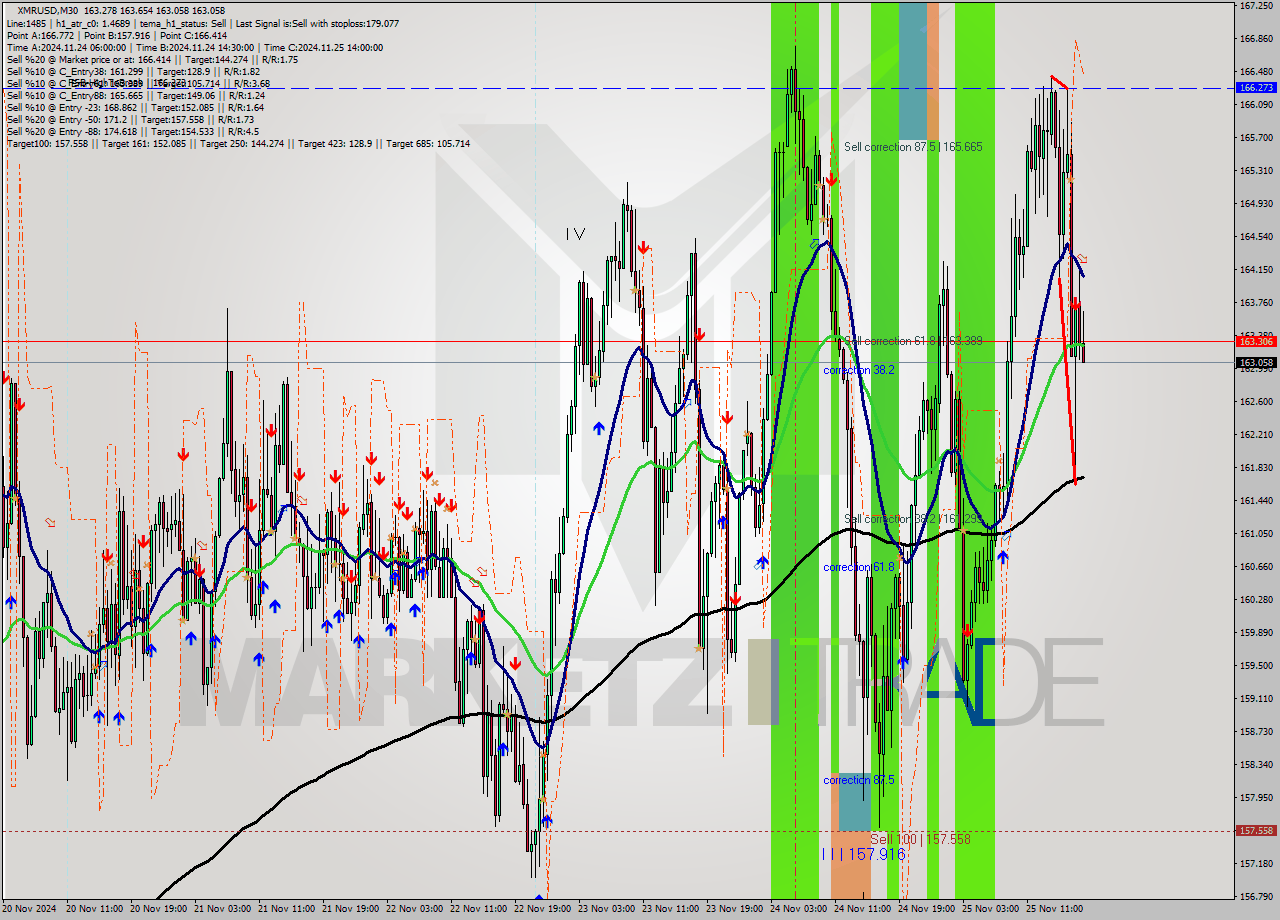The image size is (1280, 920).
Task: Select the blue 166.273 price level tag
Action: 1257,88
